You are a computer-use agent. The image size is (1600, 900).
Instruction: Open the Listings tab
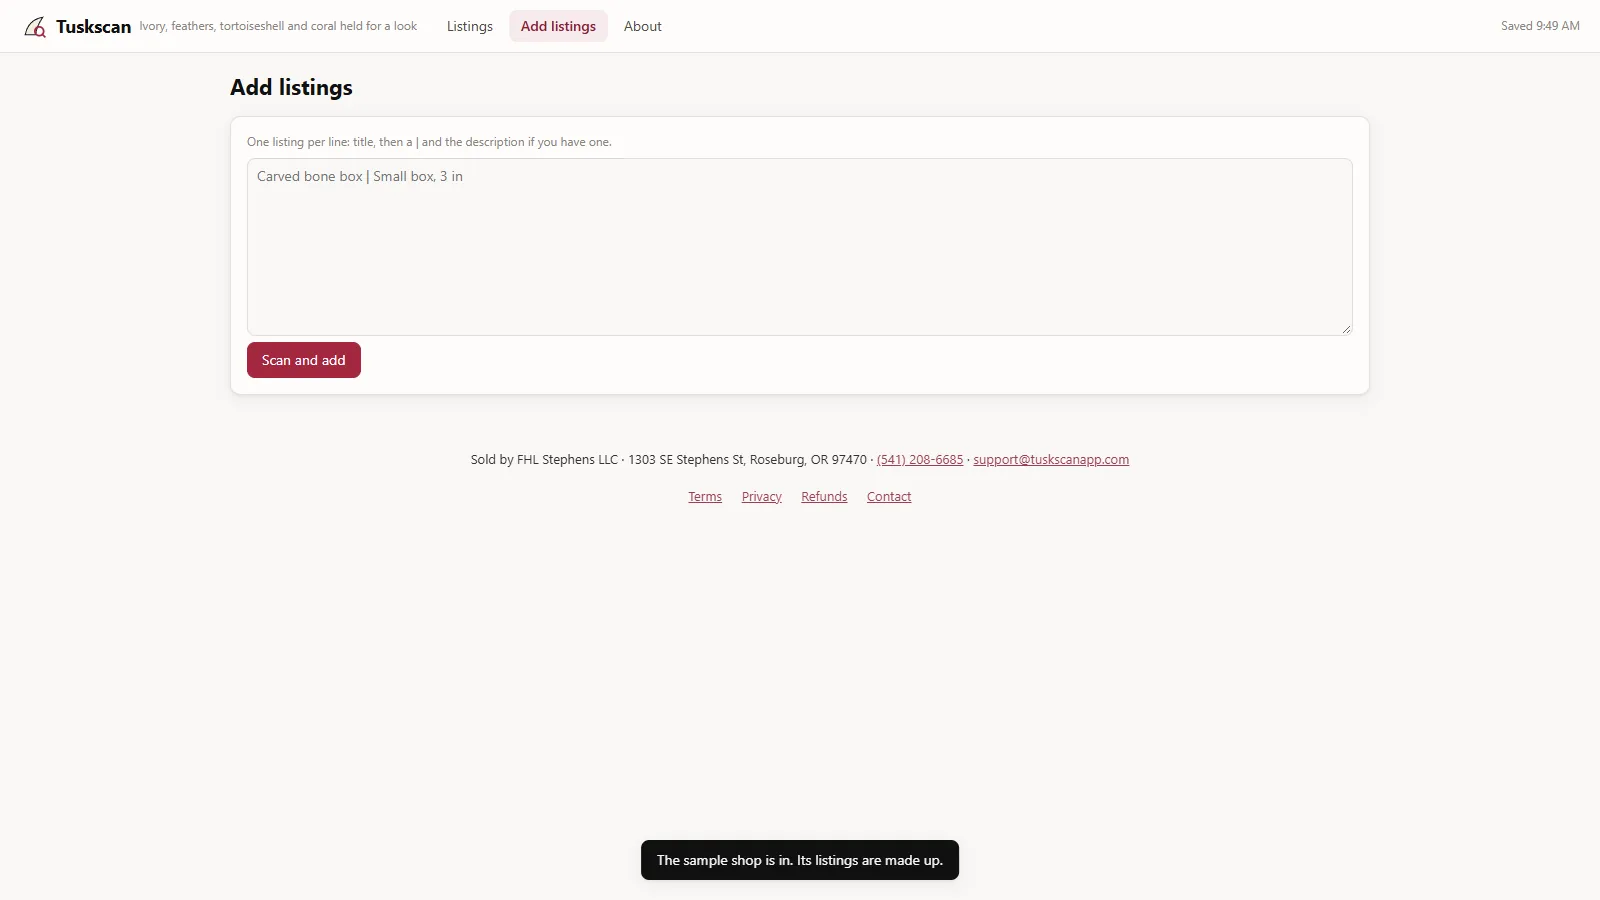coord(470,26)
